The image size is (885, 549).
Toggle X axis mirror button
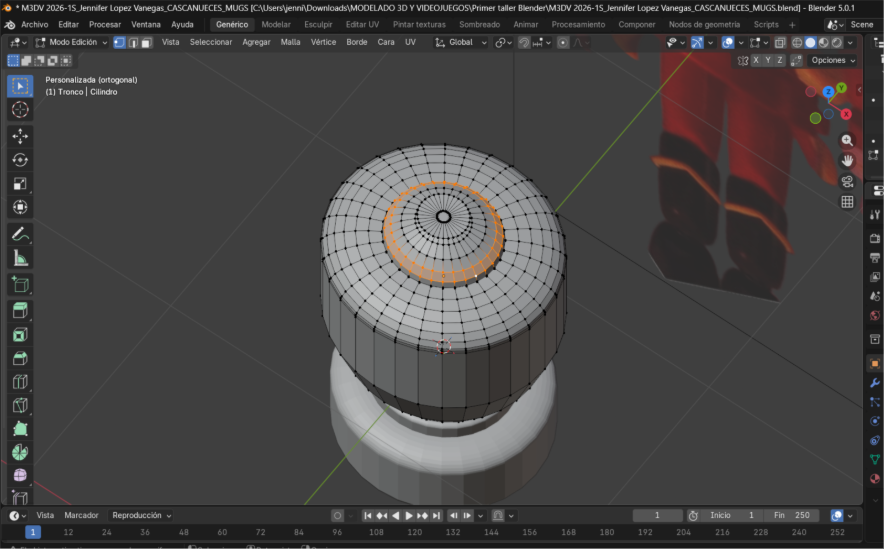tap(756, 60)
